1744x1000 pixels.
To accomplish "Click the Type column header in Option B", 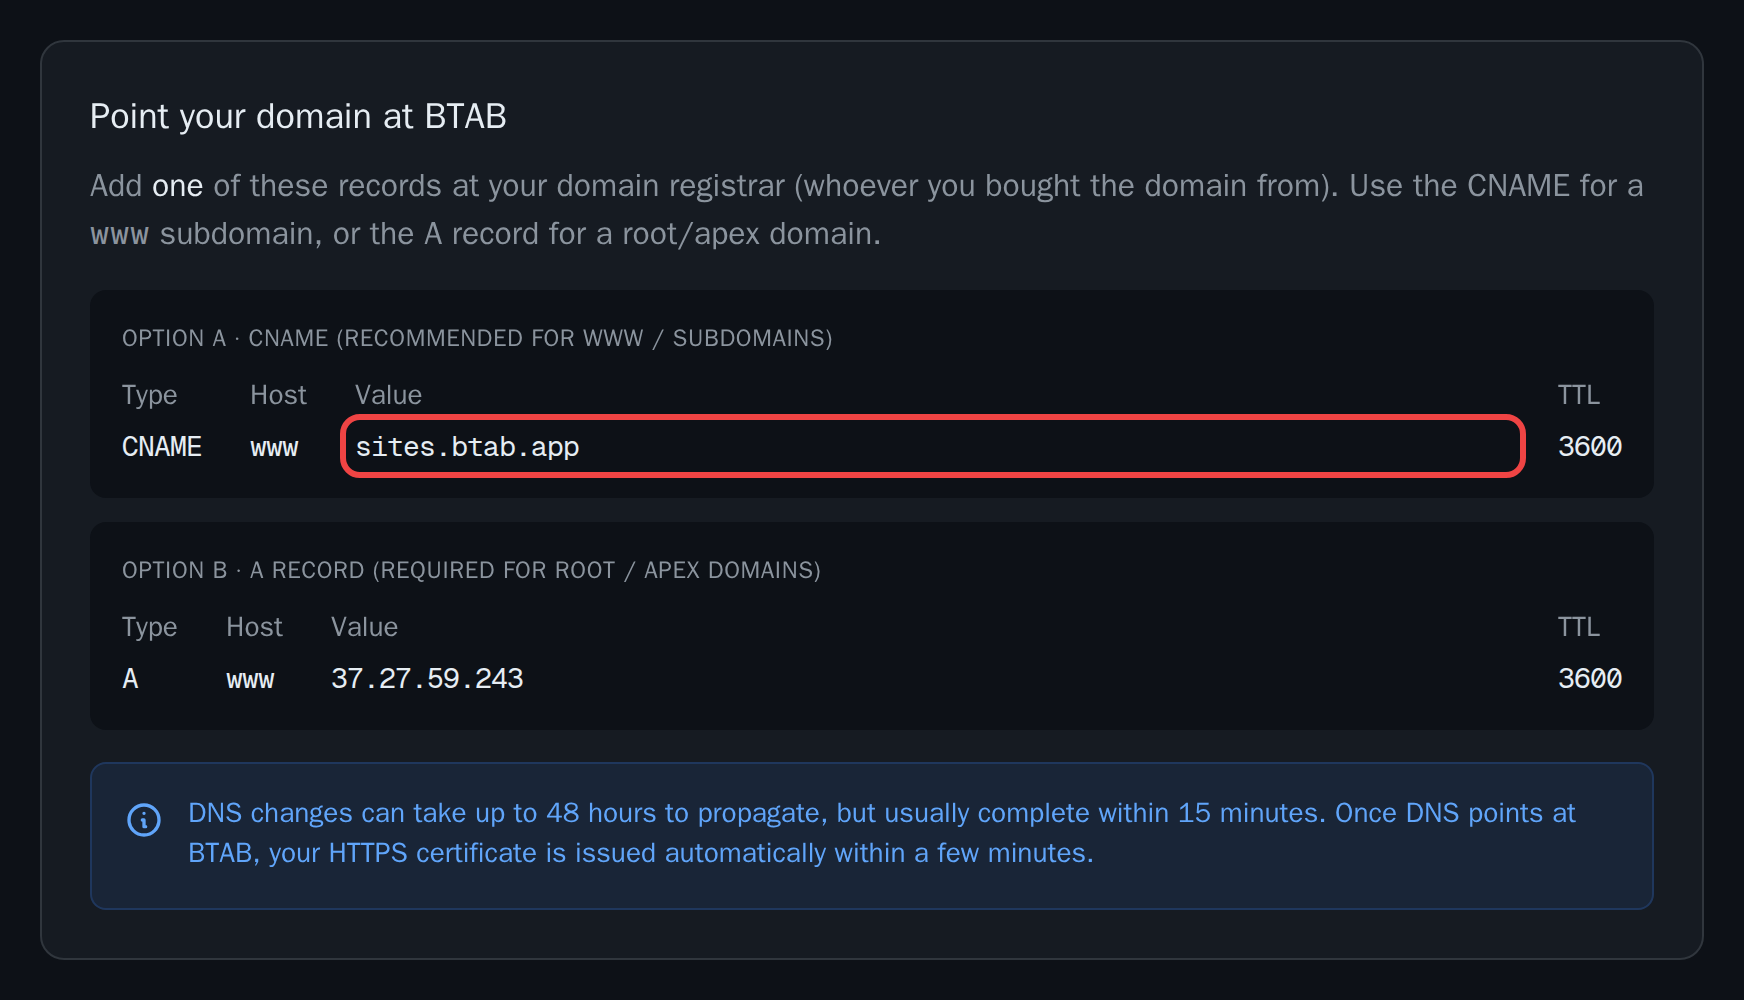I will pos(149,628).
